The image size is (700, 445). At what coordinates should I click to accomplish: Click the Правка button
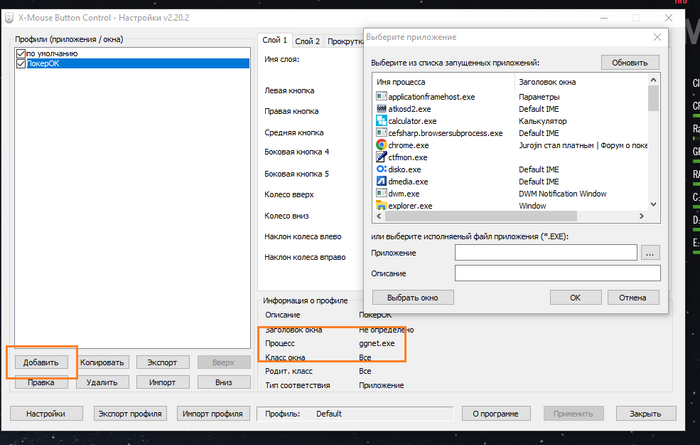click(41, 383)
